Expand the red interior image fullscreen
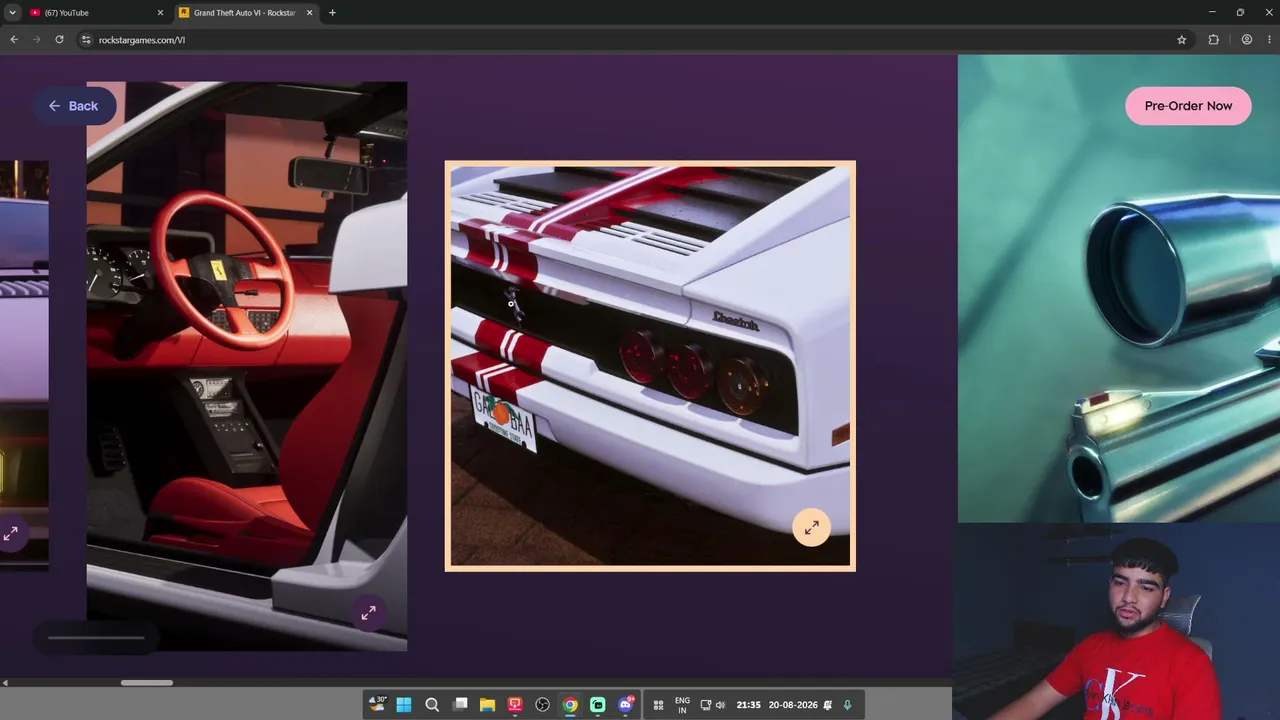This screenshot has height=720, width=1280. click(368, 613)
